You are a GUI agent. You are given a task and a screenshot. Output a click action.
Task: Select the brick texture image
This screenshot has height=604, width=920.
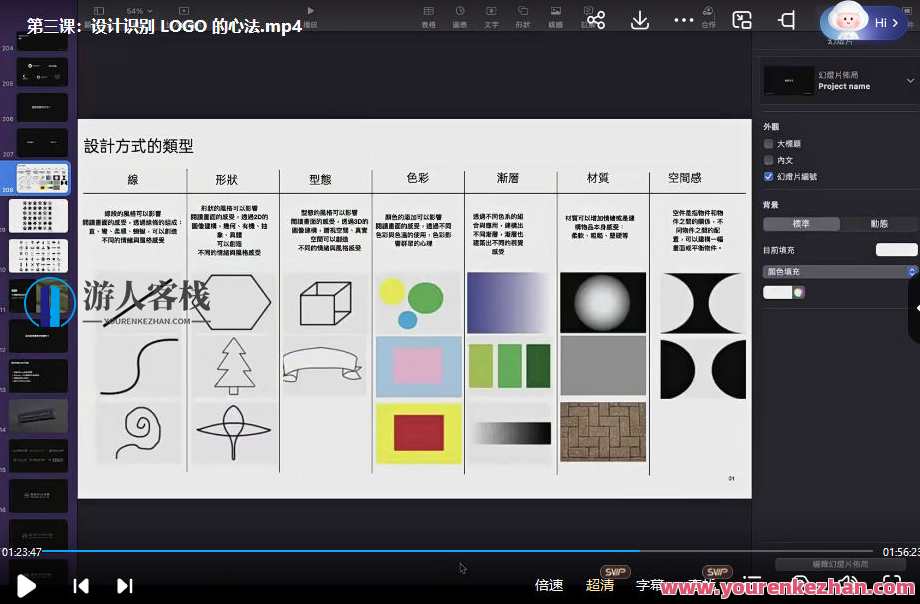click(603, 432)
